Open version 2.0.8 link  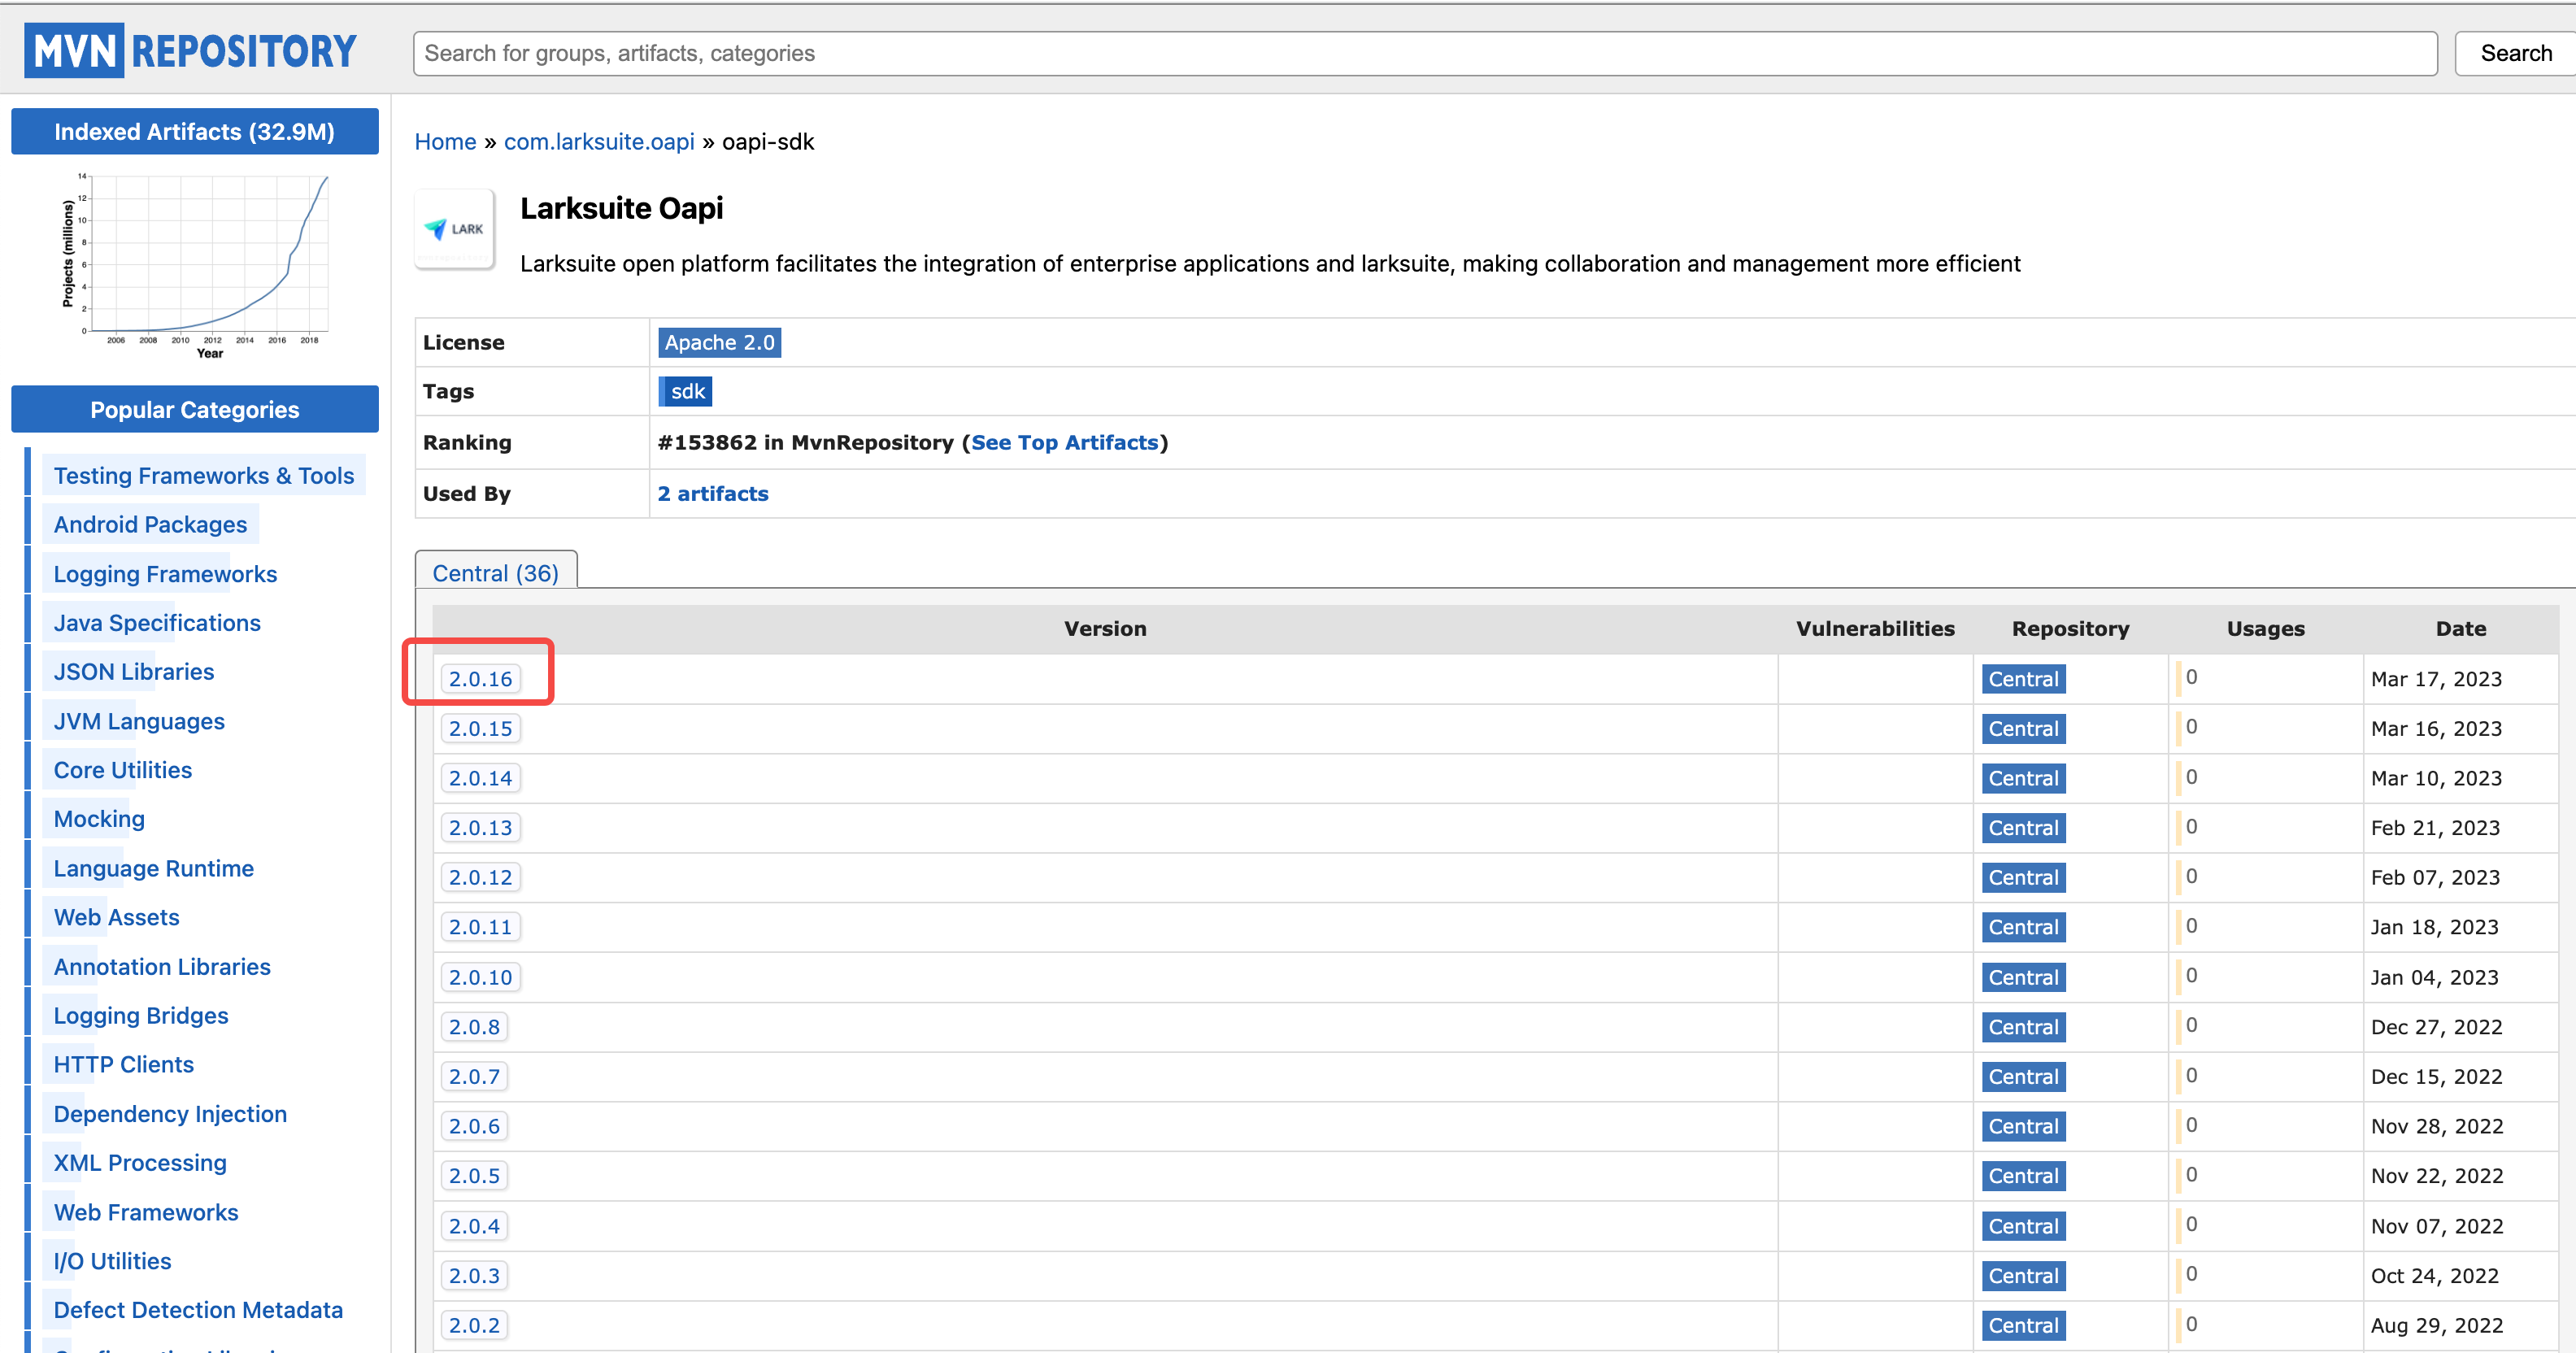[474, 1027]
